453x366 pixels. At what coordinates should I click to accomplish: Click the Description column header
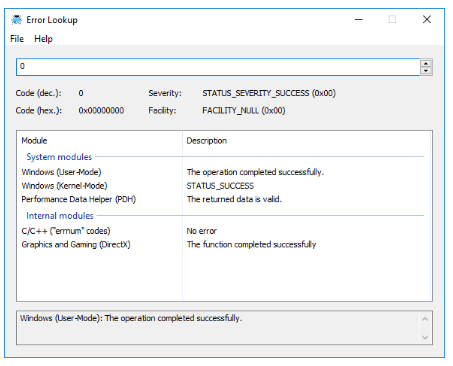tap(307, 141)
